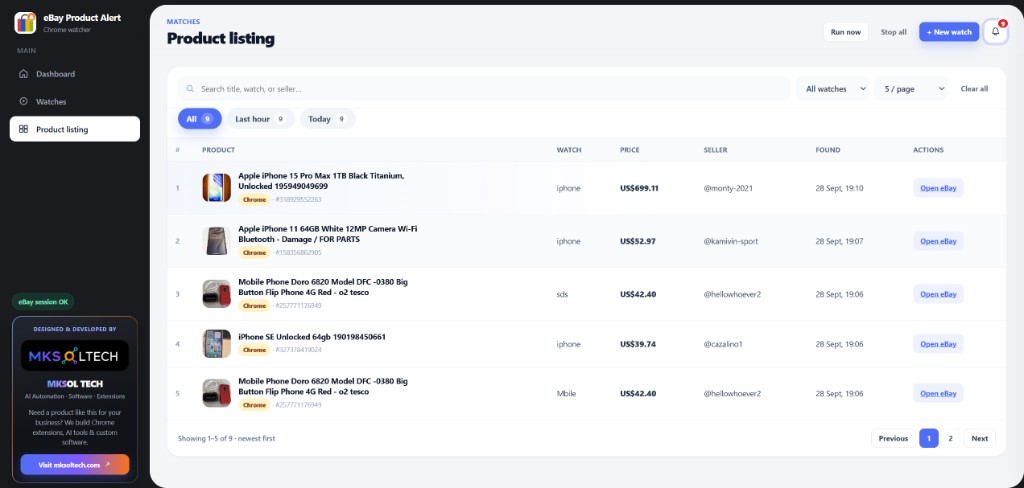Click the Next page button

coord(979,438)
